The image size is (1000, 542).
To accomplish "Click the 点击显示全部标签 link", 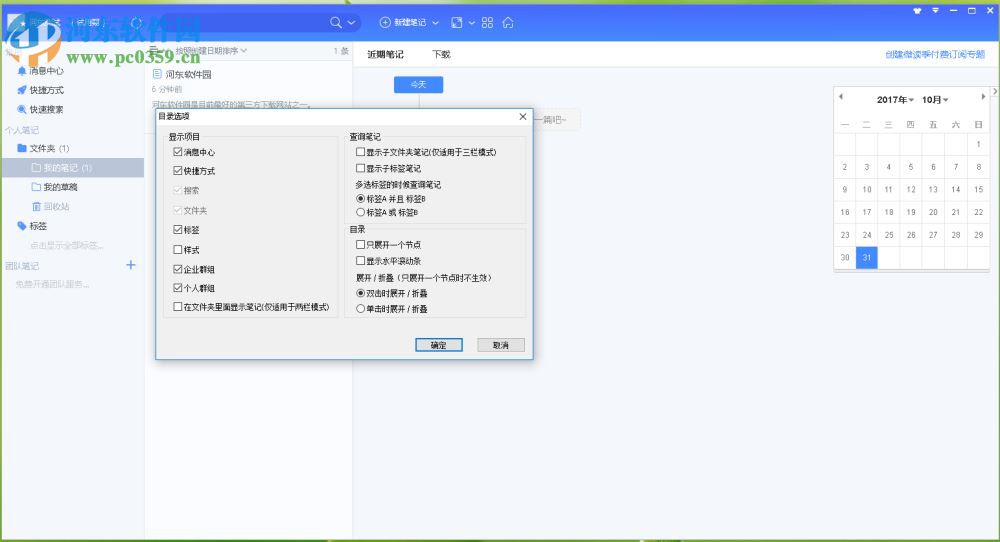I will tap(66, 245).
